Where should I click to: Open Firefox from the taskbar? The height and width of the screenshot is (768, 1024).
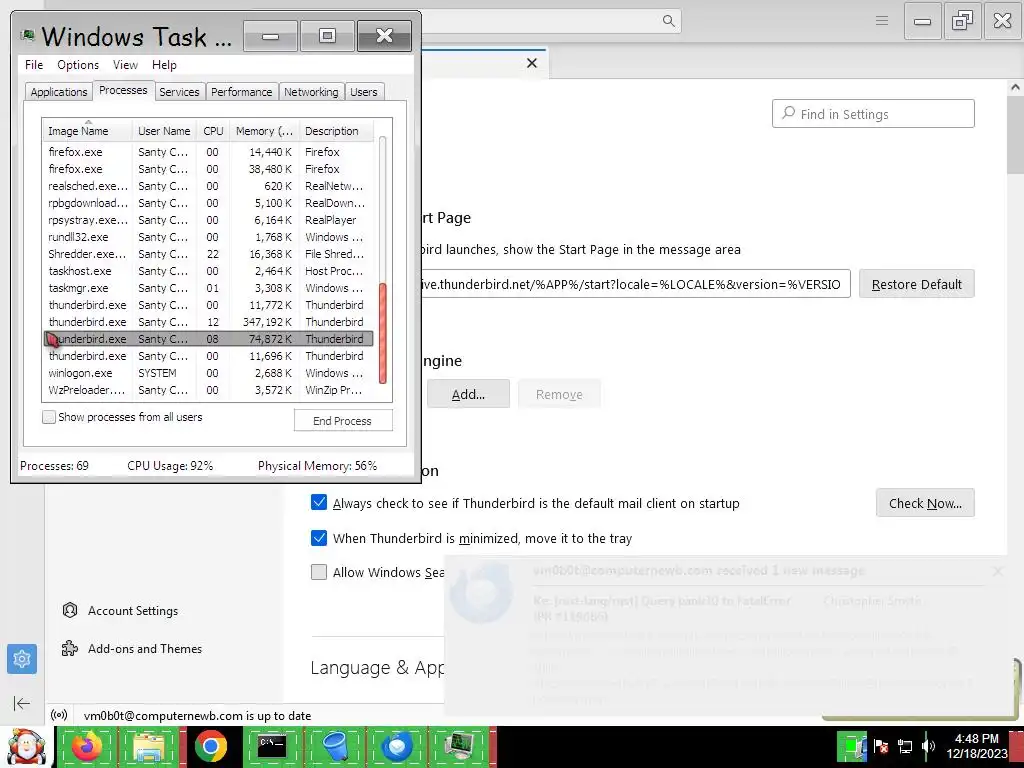point(88,746)
